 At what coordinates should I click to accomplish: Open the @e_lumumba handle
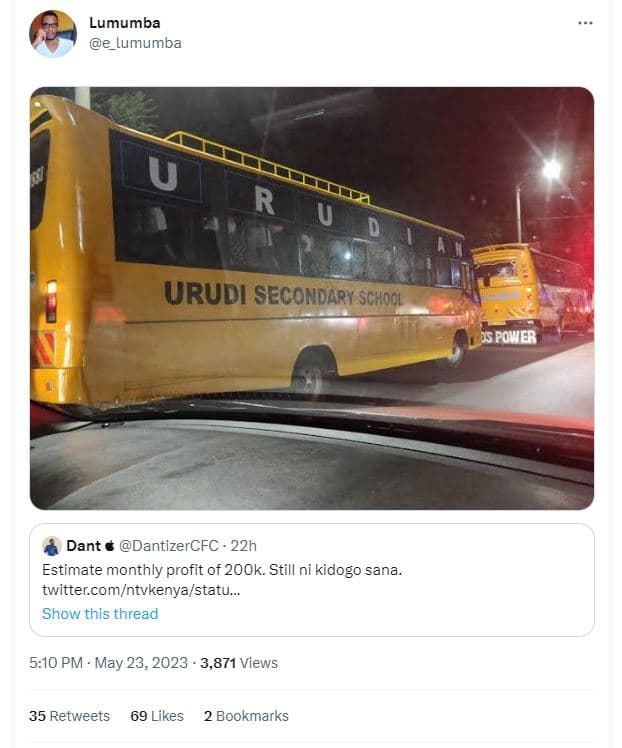pyautogui.click(x=135, y=43)
